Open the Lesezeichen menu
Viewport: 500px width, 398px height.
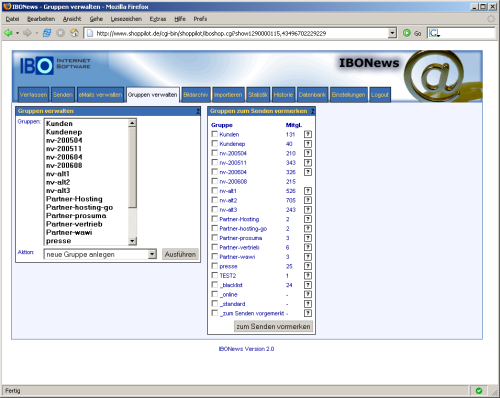tap(126, 19)
